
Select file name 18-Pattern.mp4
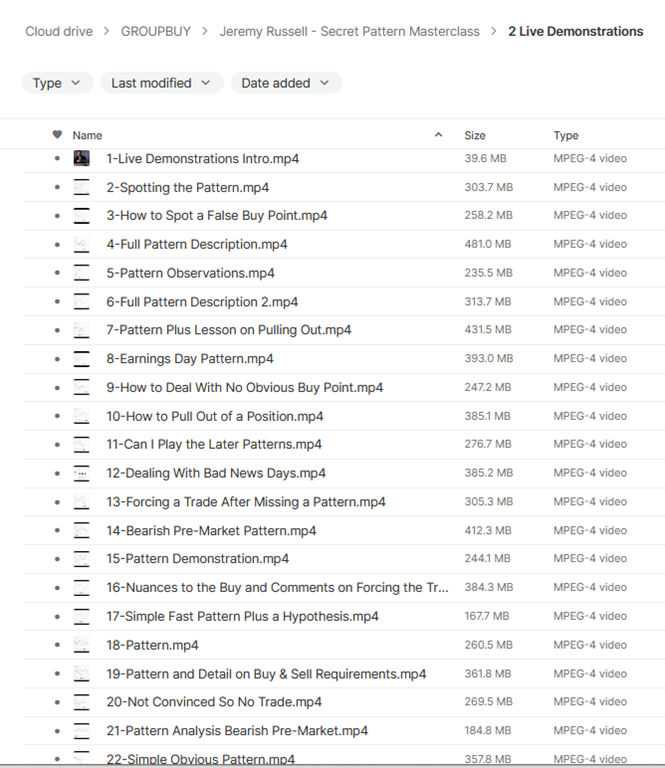(x=152, y=645)
